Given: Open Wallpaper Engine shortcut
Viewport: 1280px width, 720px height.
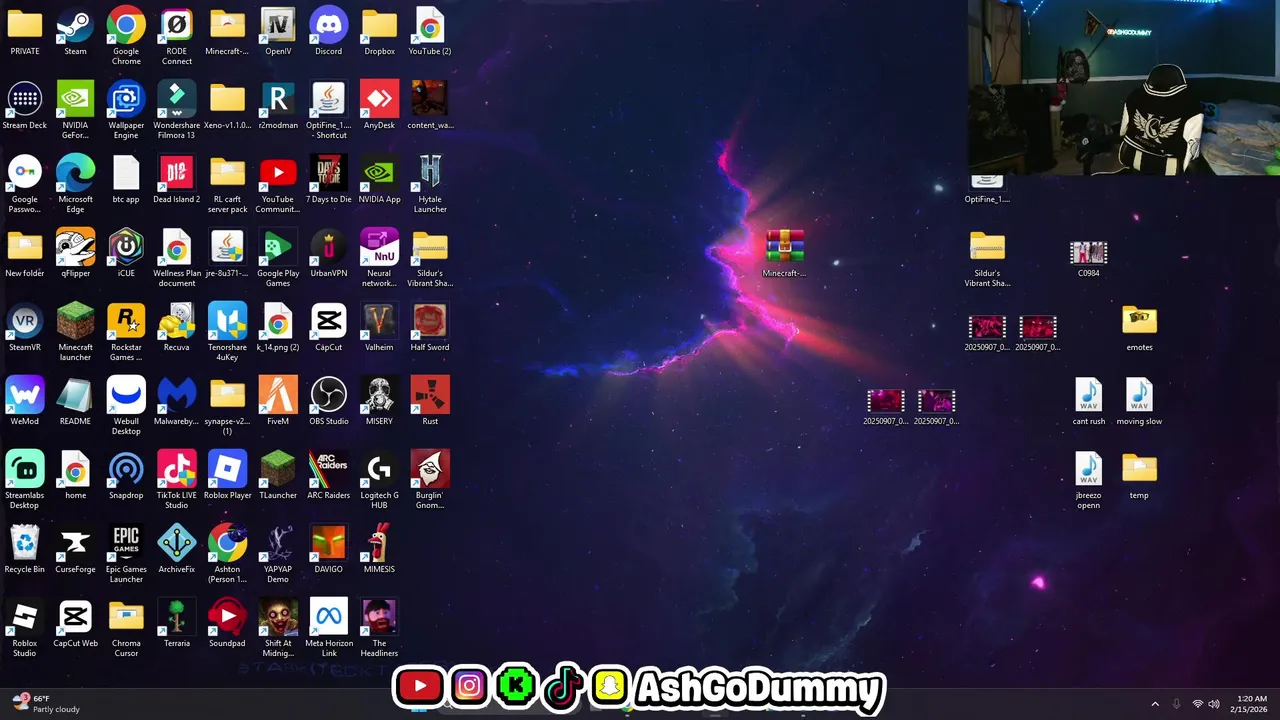Looking at the screenshot, I should coord(126,110).
